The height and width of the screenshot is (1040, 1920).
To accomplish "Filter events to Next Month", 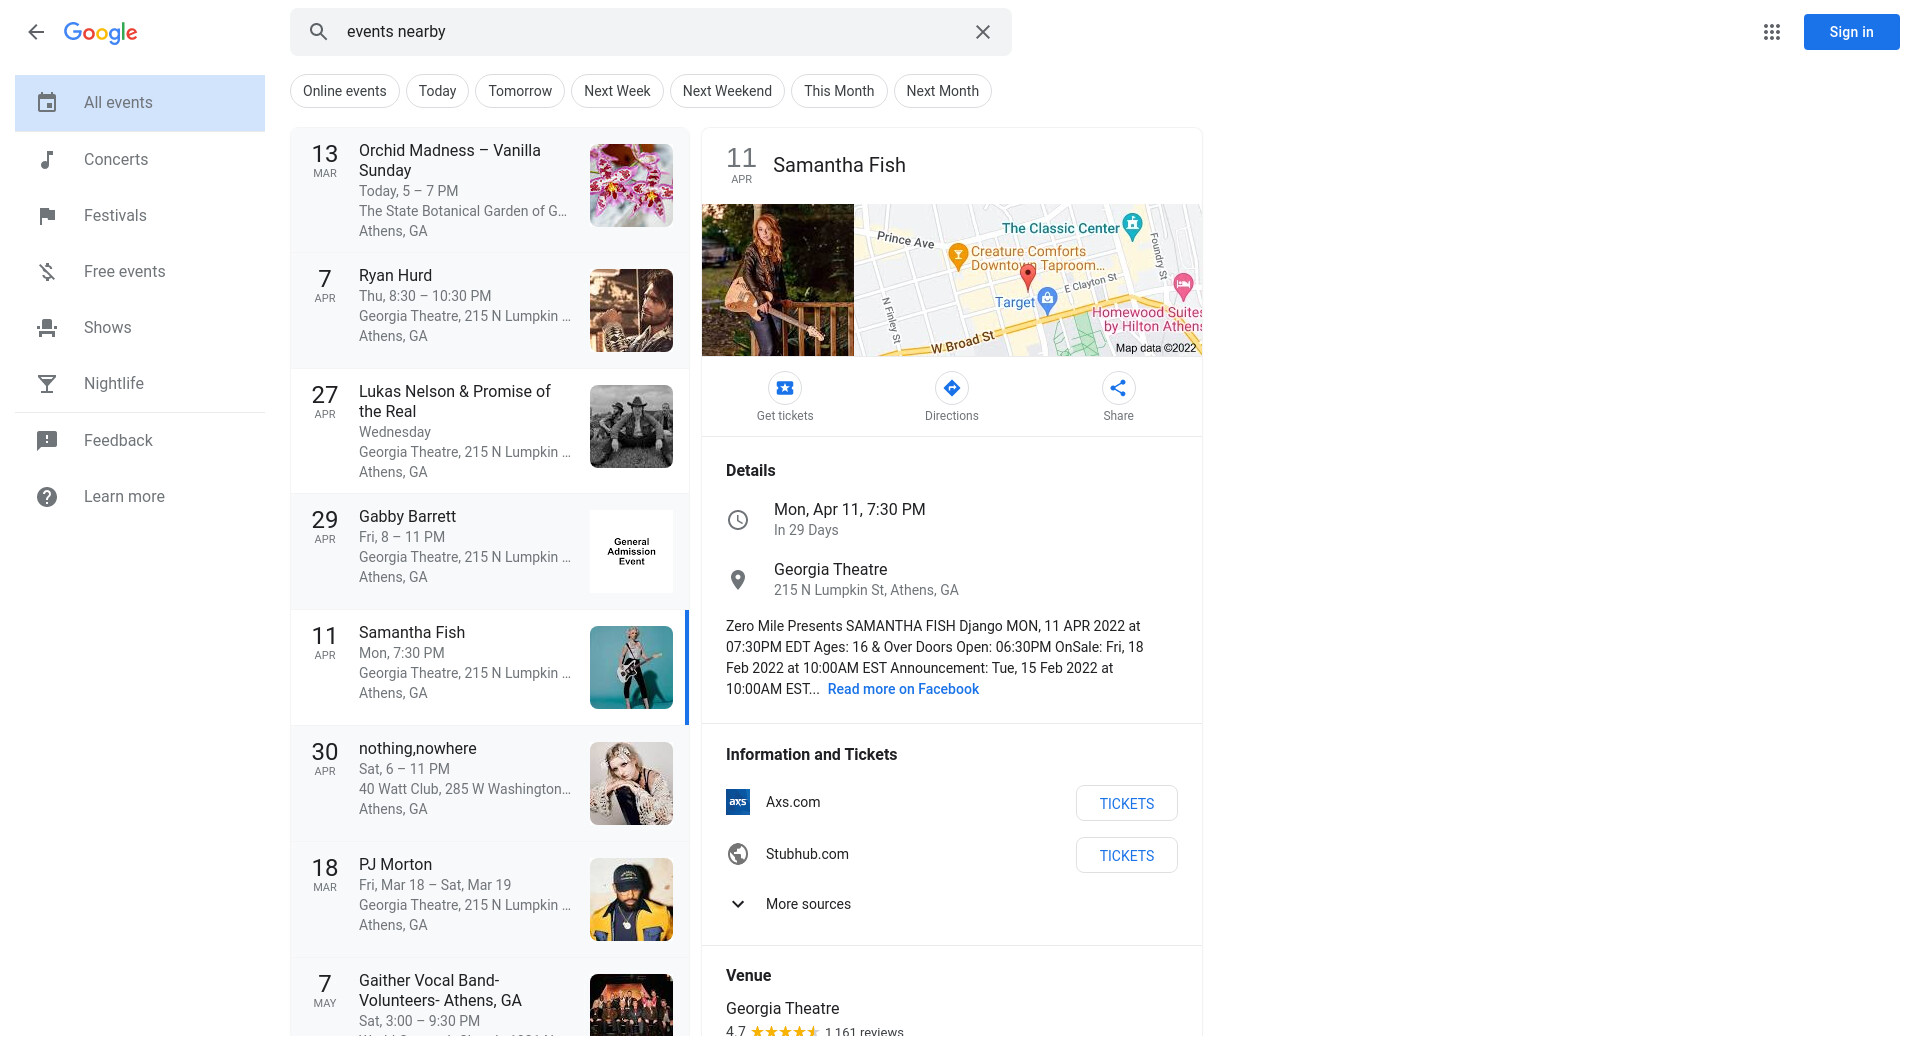I will (x=943, y=91).
